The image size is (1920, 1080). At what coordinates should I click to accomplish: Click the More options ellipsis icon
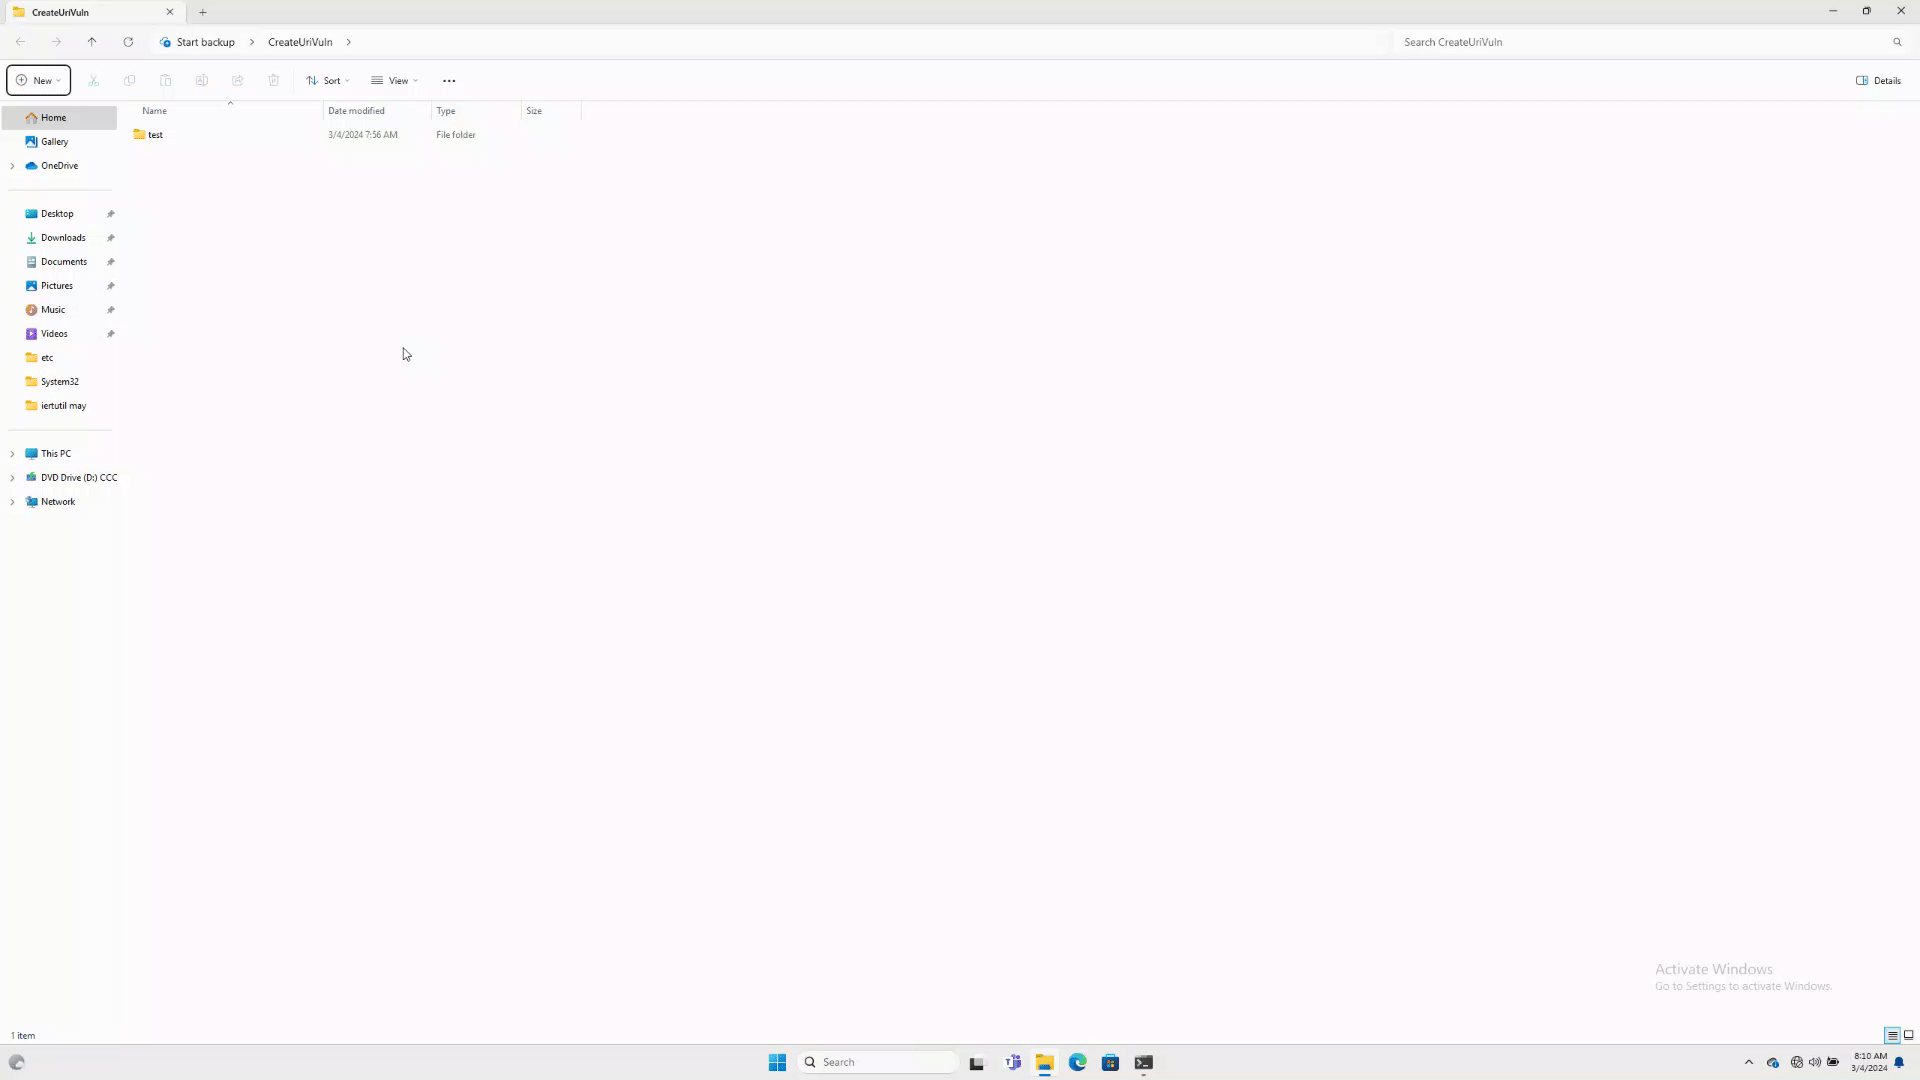point(450,80)
